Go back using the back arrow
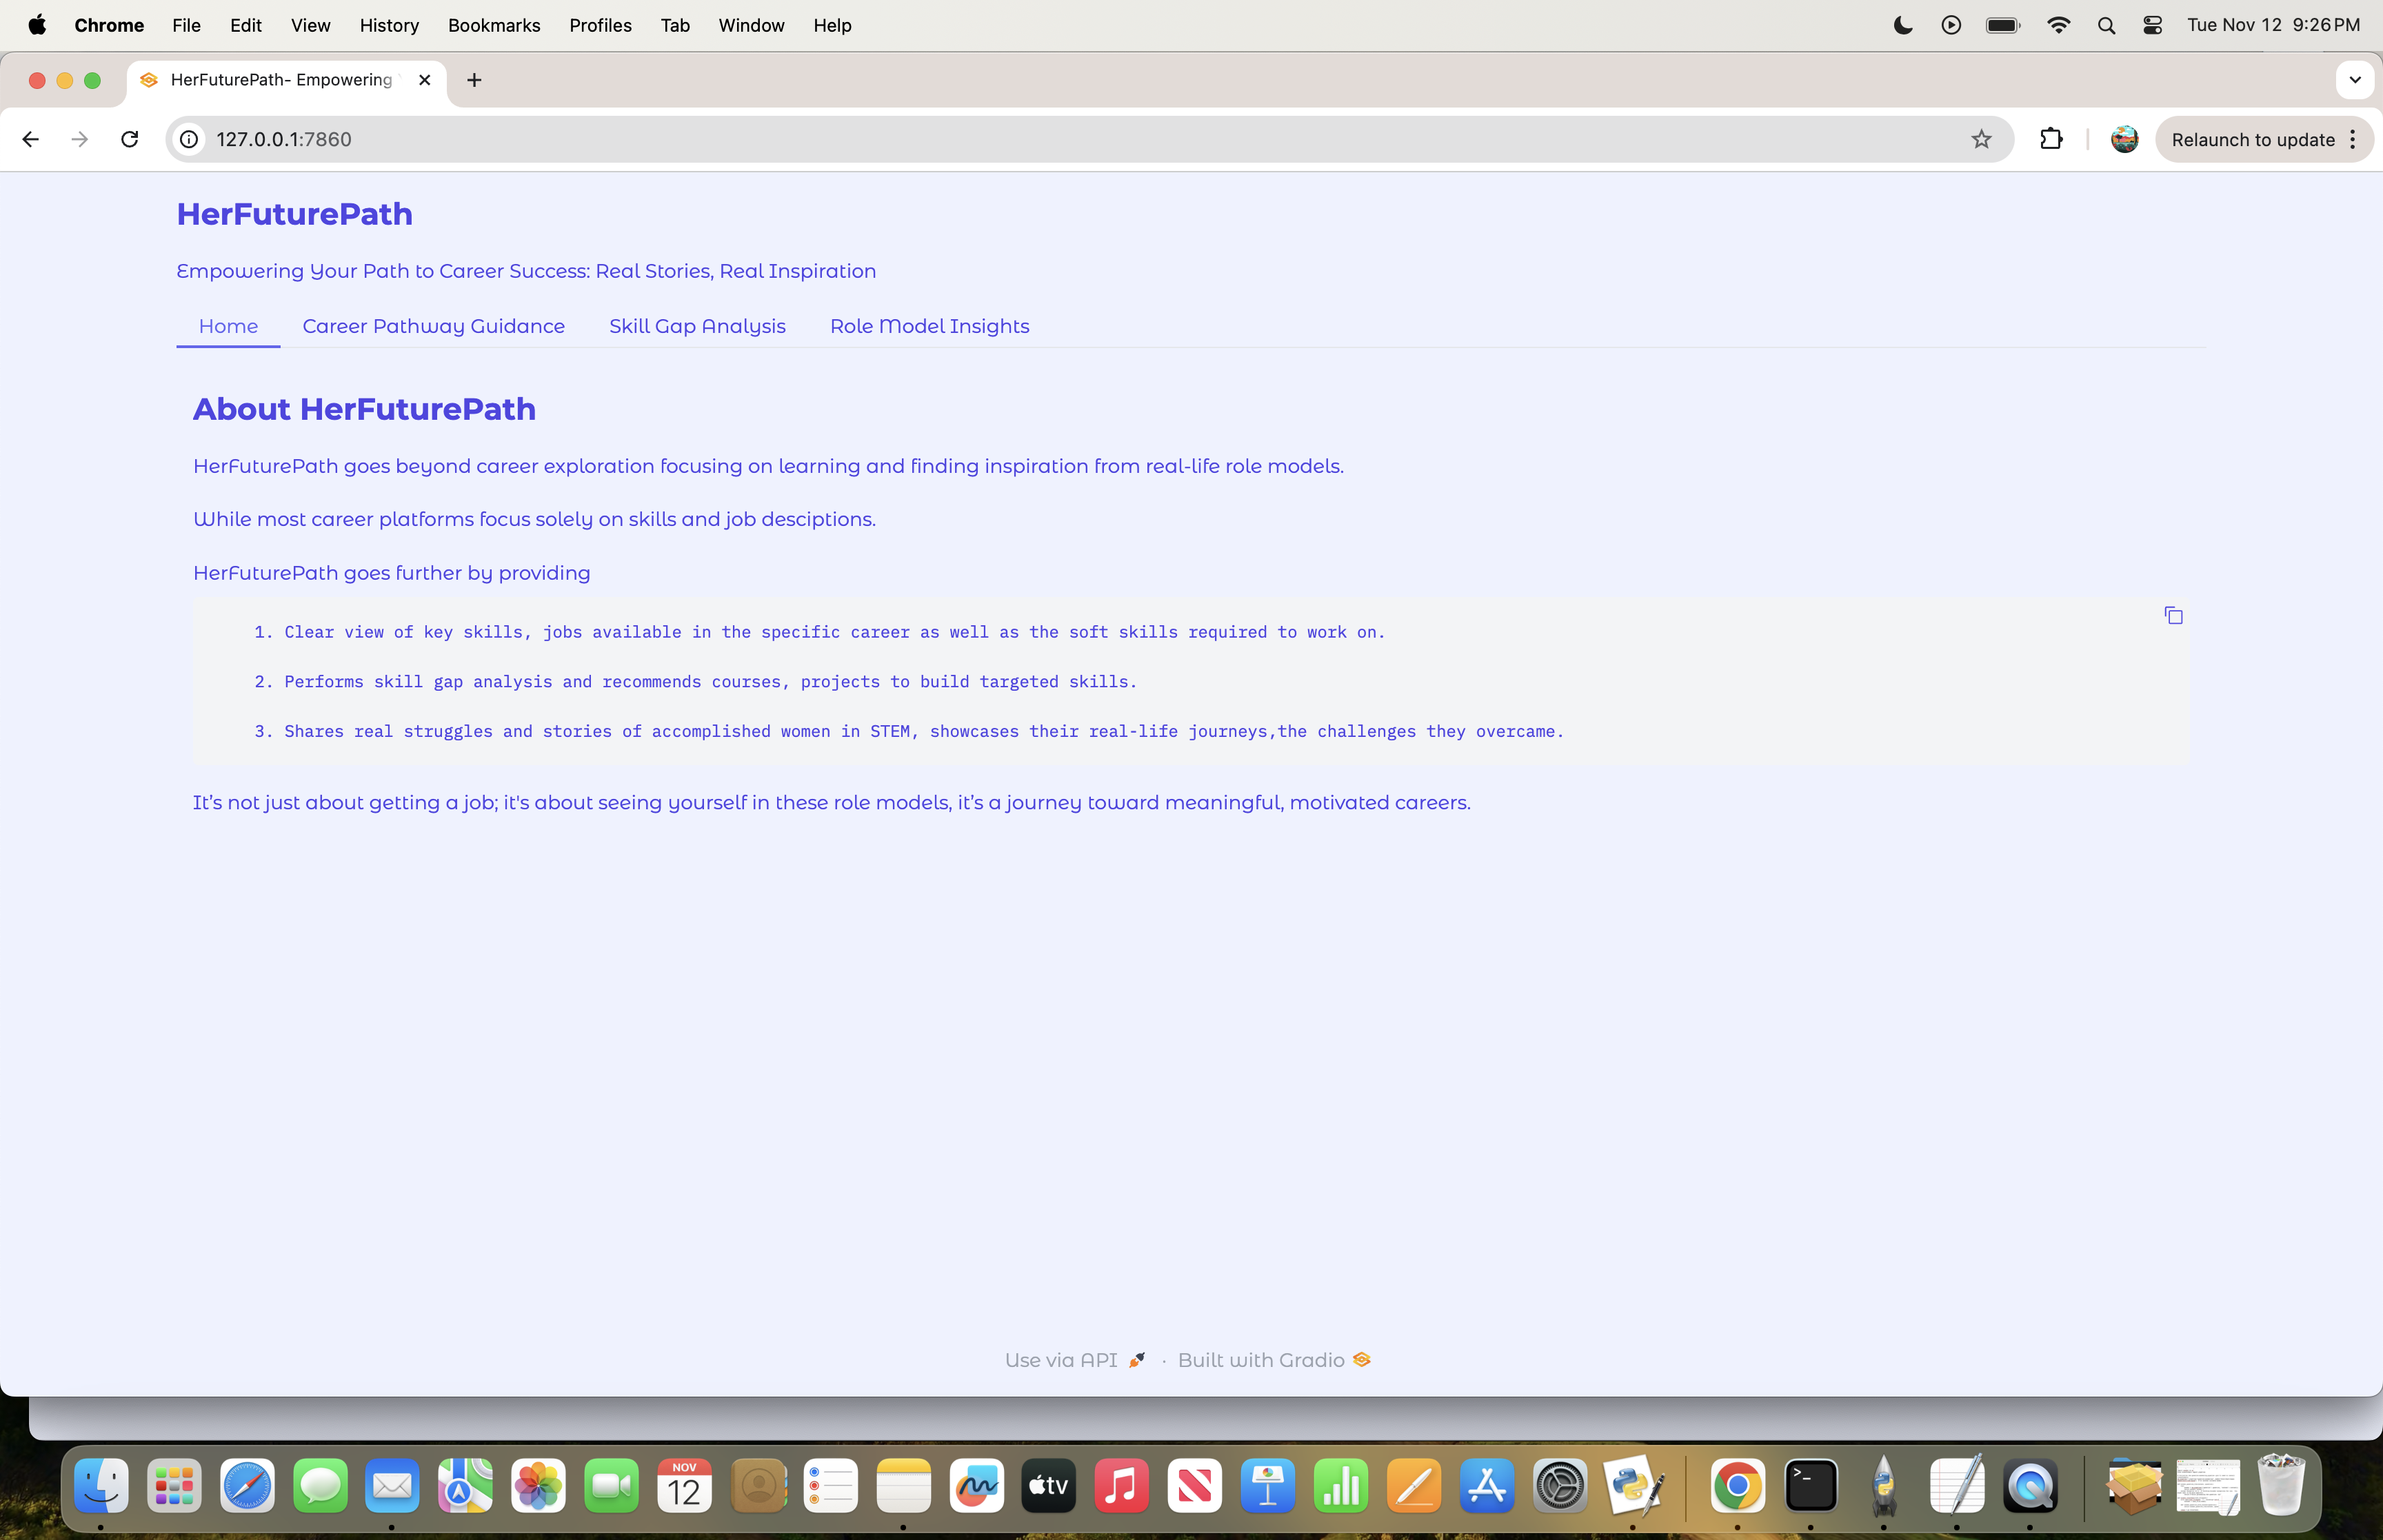The width and height of the screenshot is (2383, 1540). [x=30, y=139]
